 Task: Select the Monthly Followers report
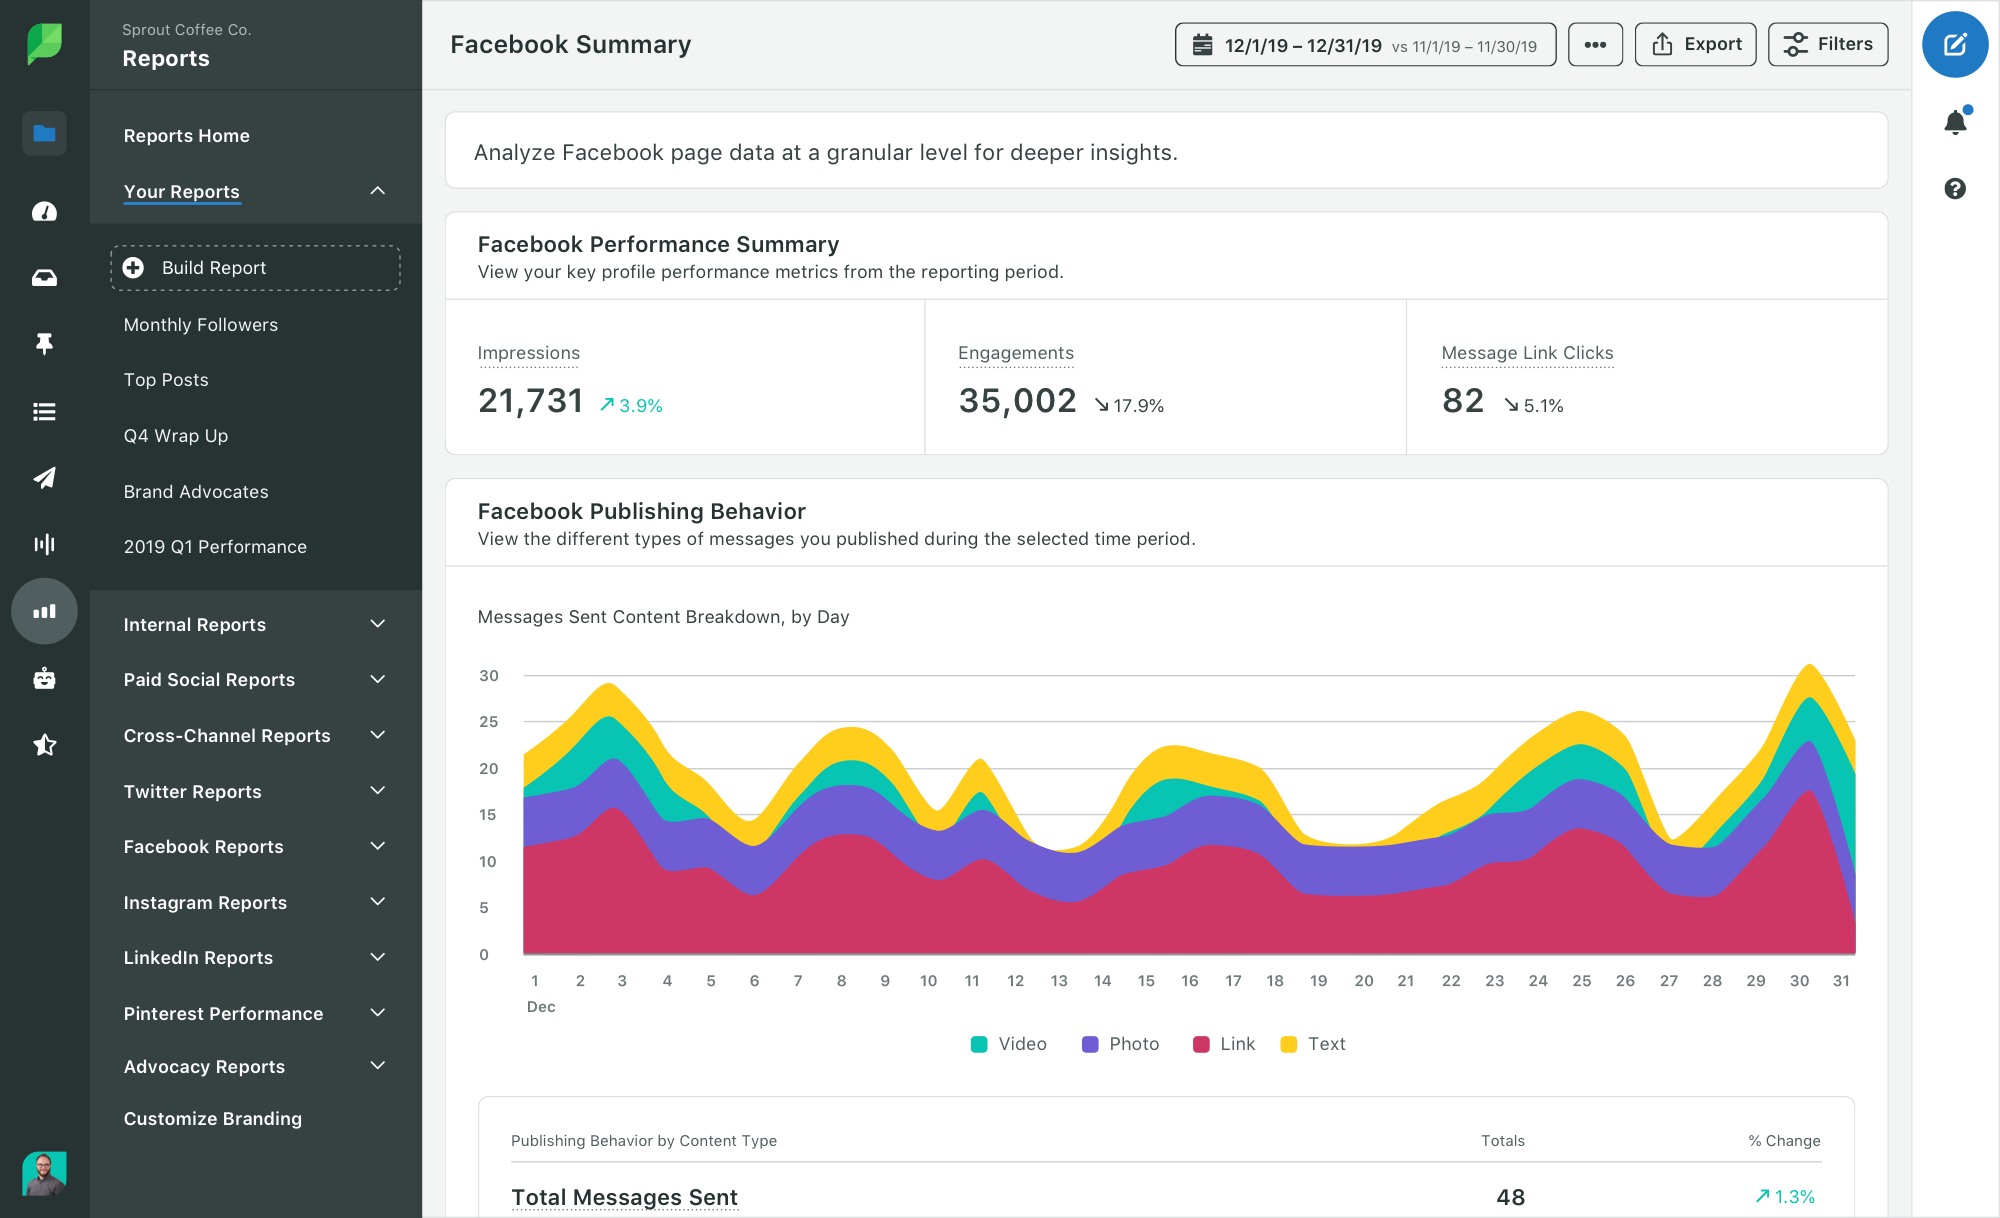(199, 324)
